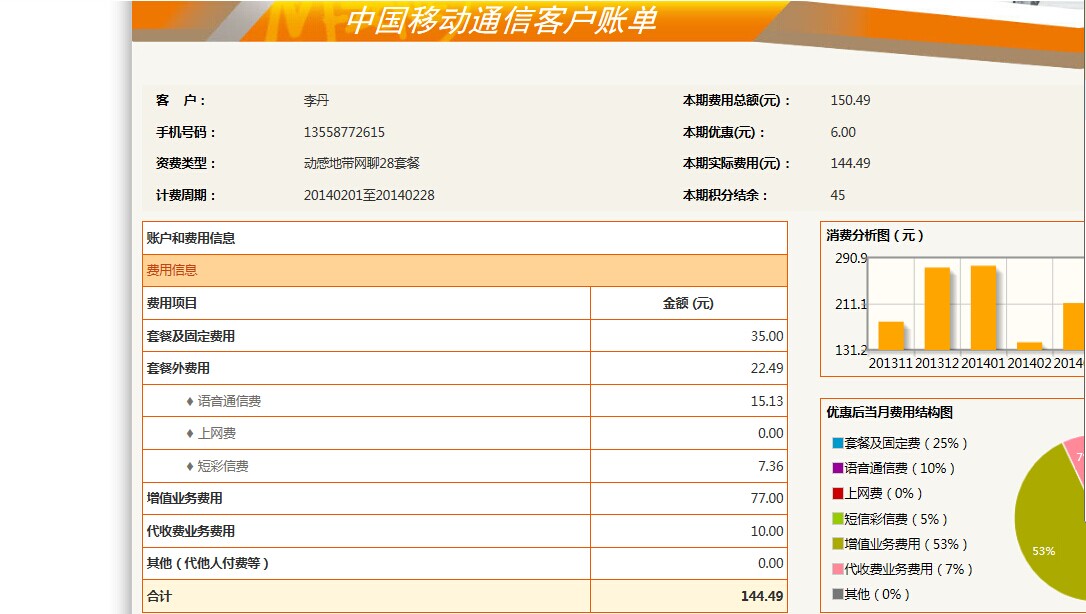Click pink swatch for 代收费业务费用 legend
Screen dimensions: 1086x614
(837, 569)
